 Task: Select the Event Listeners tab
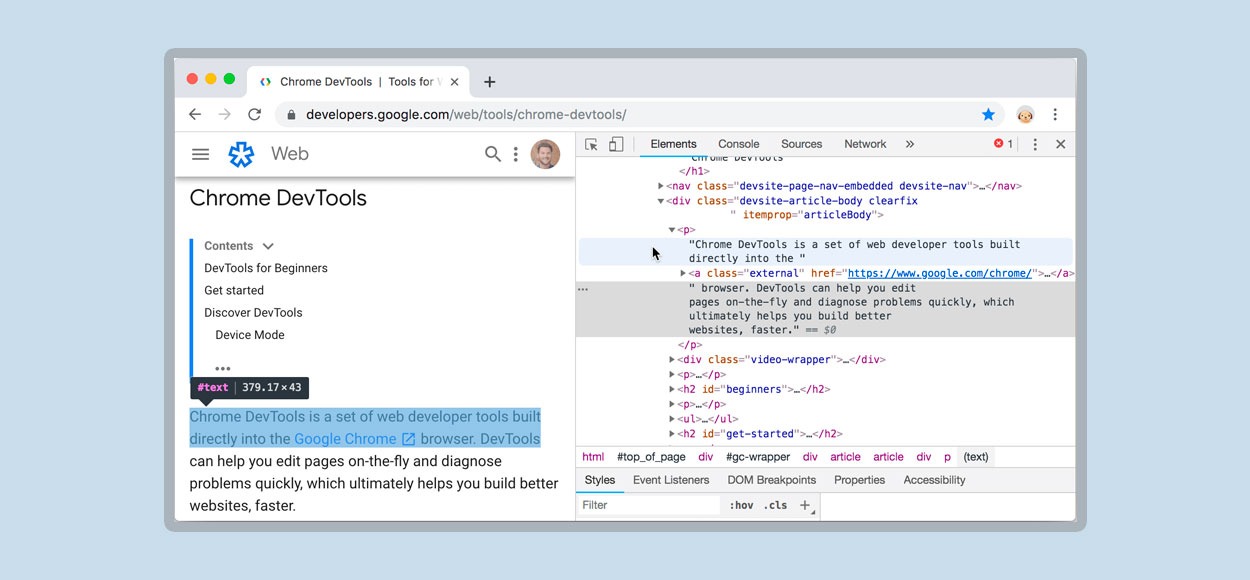click(x=671, y=480)
